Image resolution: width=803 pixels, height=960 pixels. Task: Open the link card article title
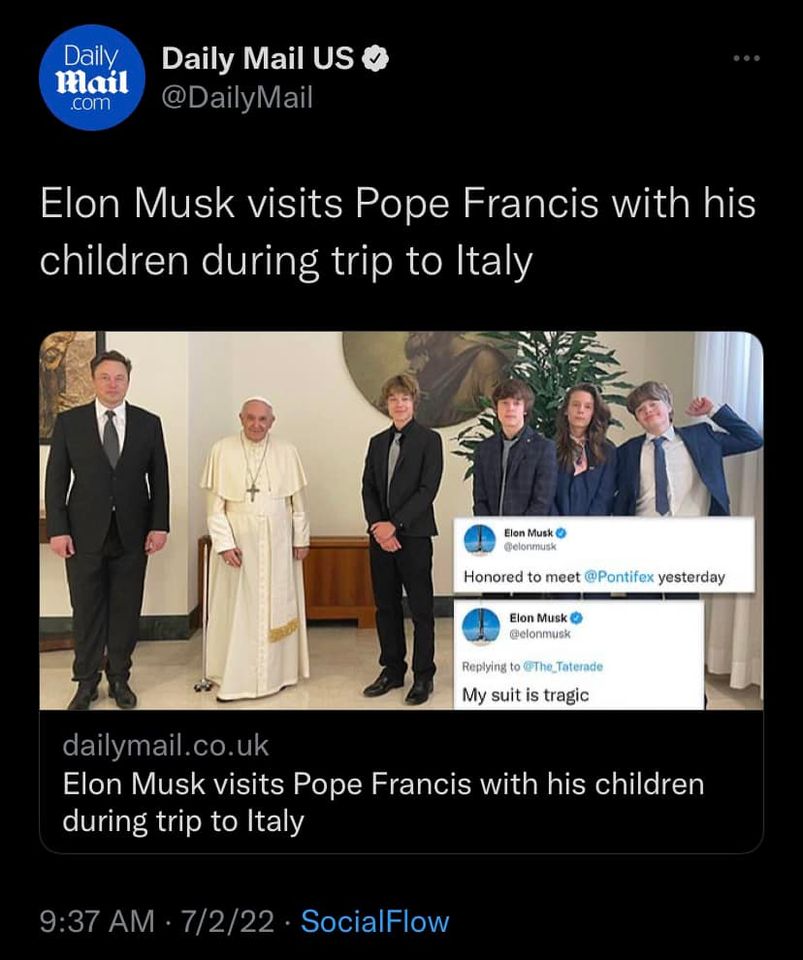[x=382, y=802]
